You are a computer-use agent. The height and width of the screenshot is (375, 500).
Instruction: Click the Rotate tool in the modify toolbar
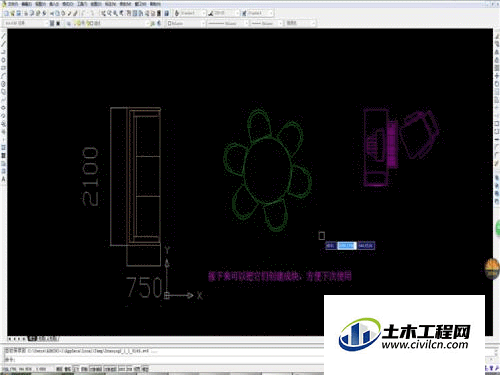[497, 84]
